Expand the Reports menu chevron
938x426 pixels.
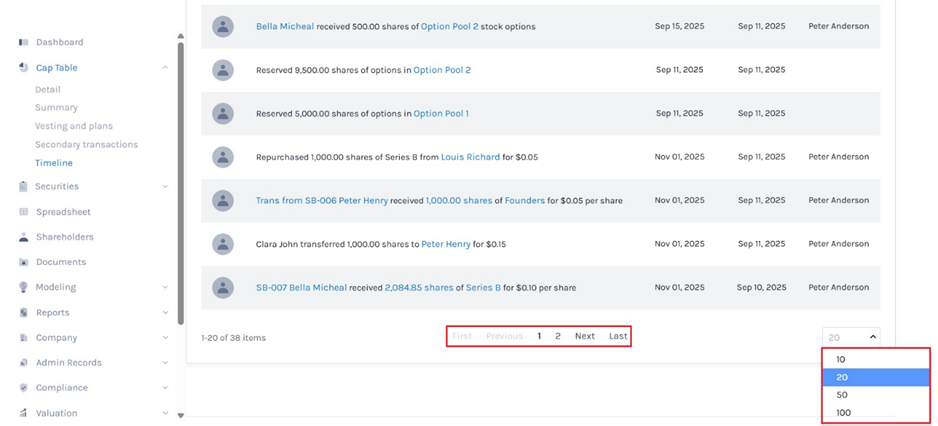tap(165, 313)
